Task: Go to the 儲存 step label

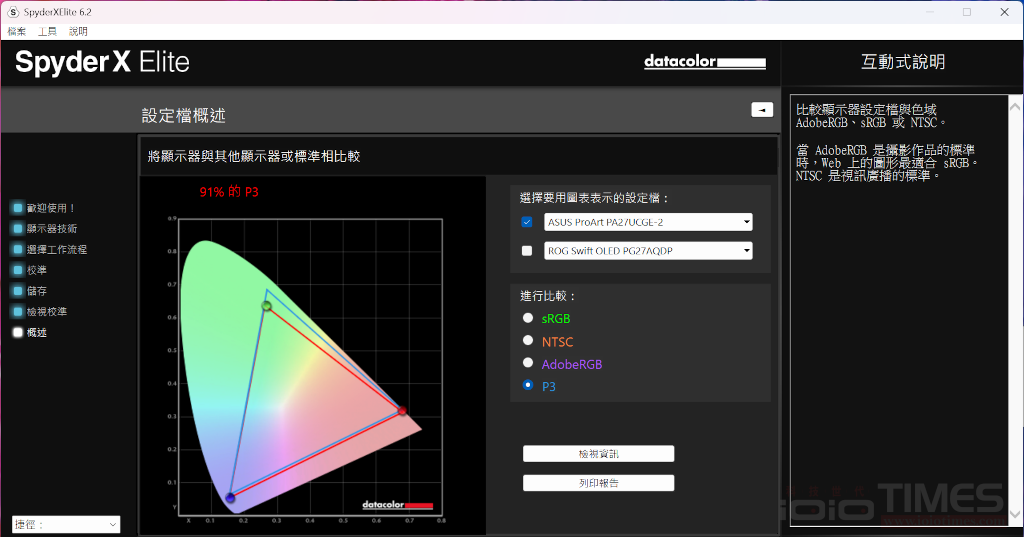Action: (37, 291)
